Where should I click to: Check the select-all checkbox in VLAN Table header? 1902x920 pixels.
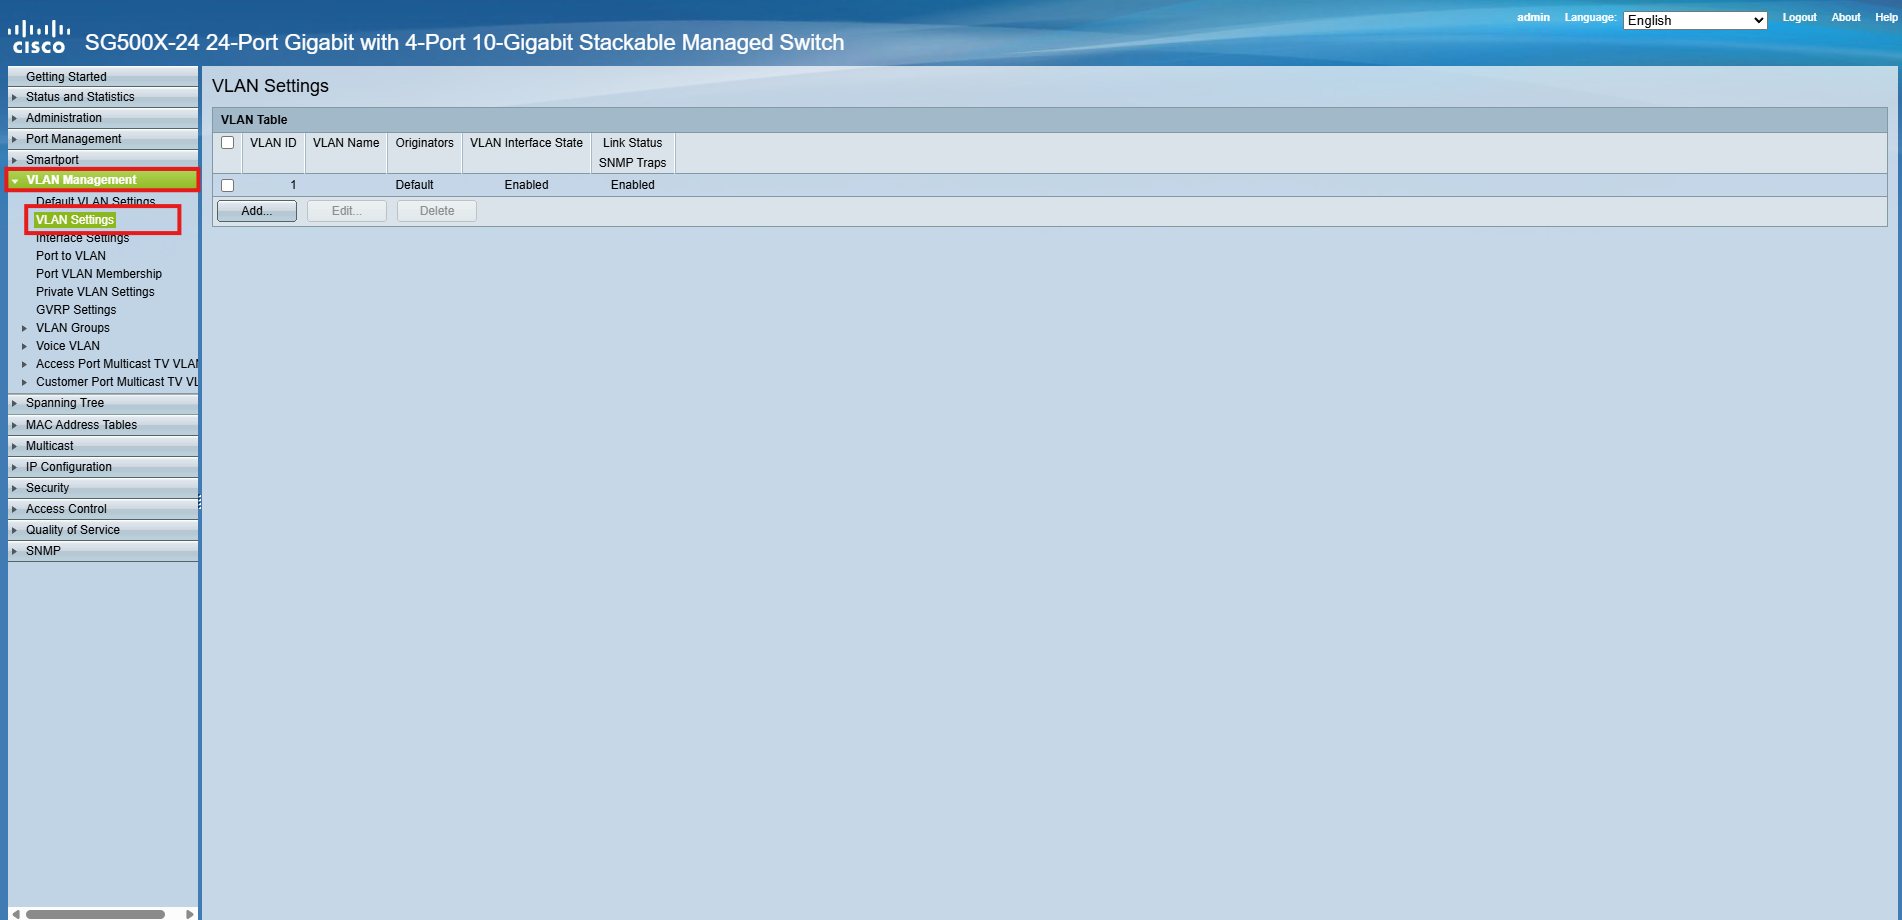click(x=227, y=143)
